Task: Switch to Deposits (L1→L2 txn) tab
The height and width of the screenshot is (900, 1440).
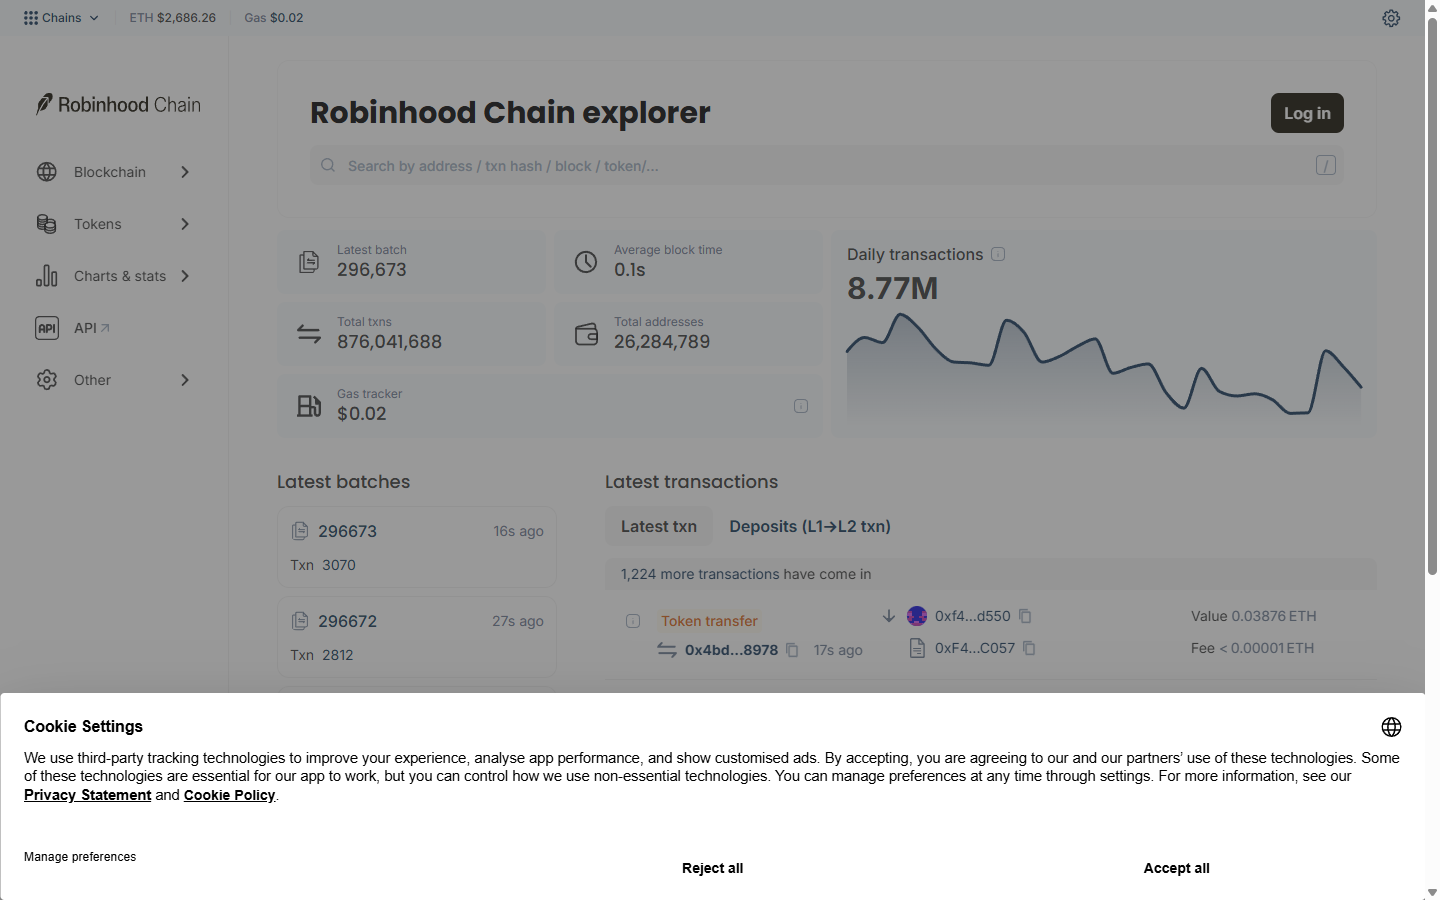Action: [x=810, y=526]
